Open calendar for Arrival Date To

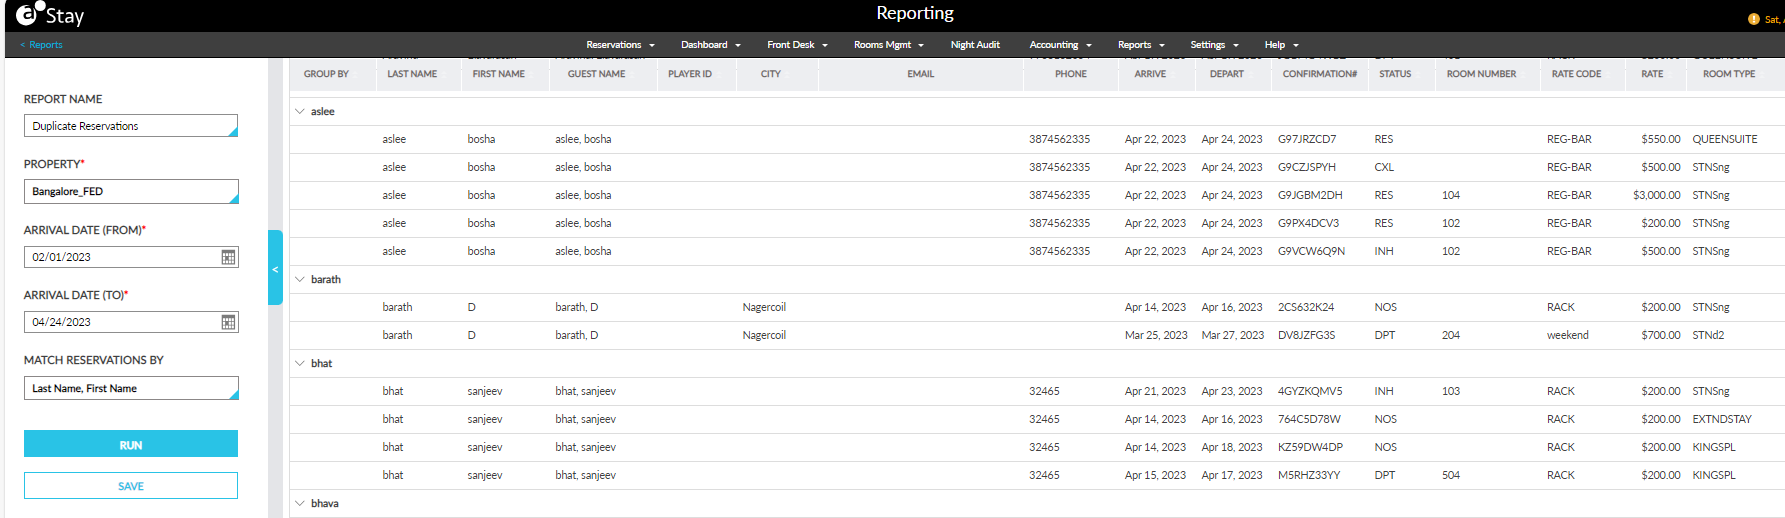(x=228, y=322)
